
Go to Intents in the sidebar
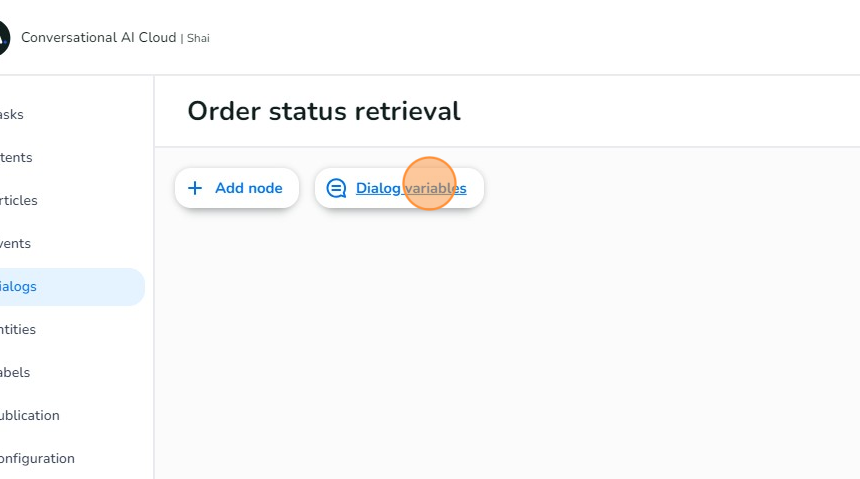click(16, 157)
